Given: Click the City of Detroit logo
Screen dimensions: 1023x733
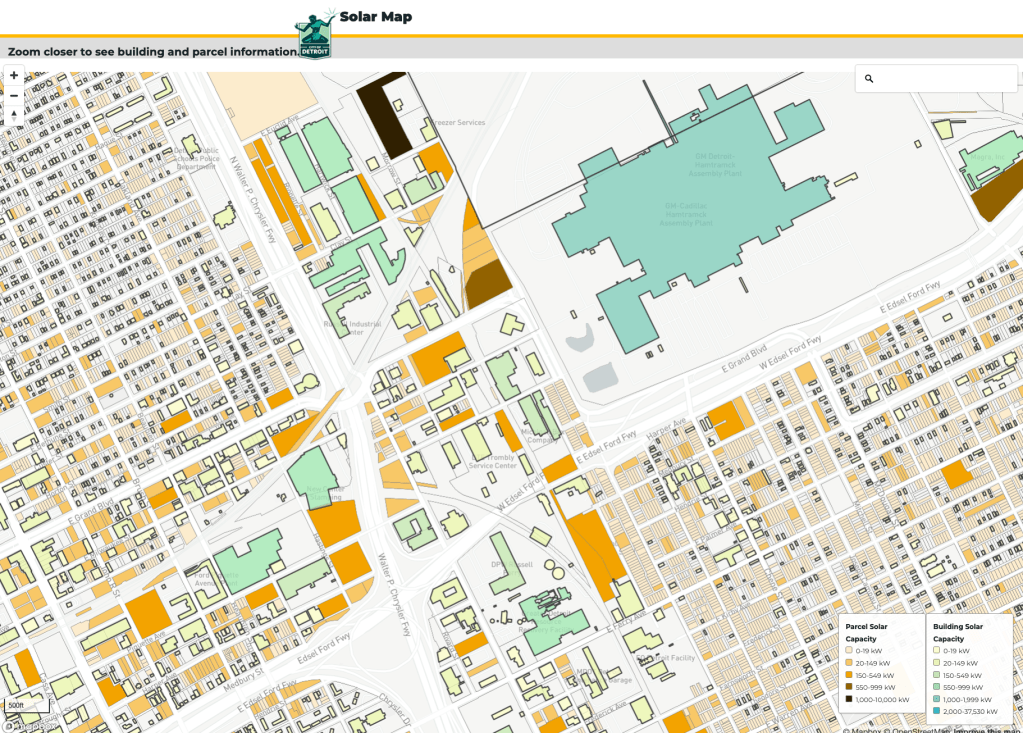Looking at the screenshot, I should tap(313, 38).
